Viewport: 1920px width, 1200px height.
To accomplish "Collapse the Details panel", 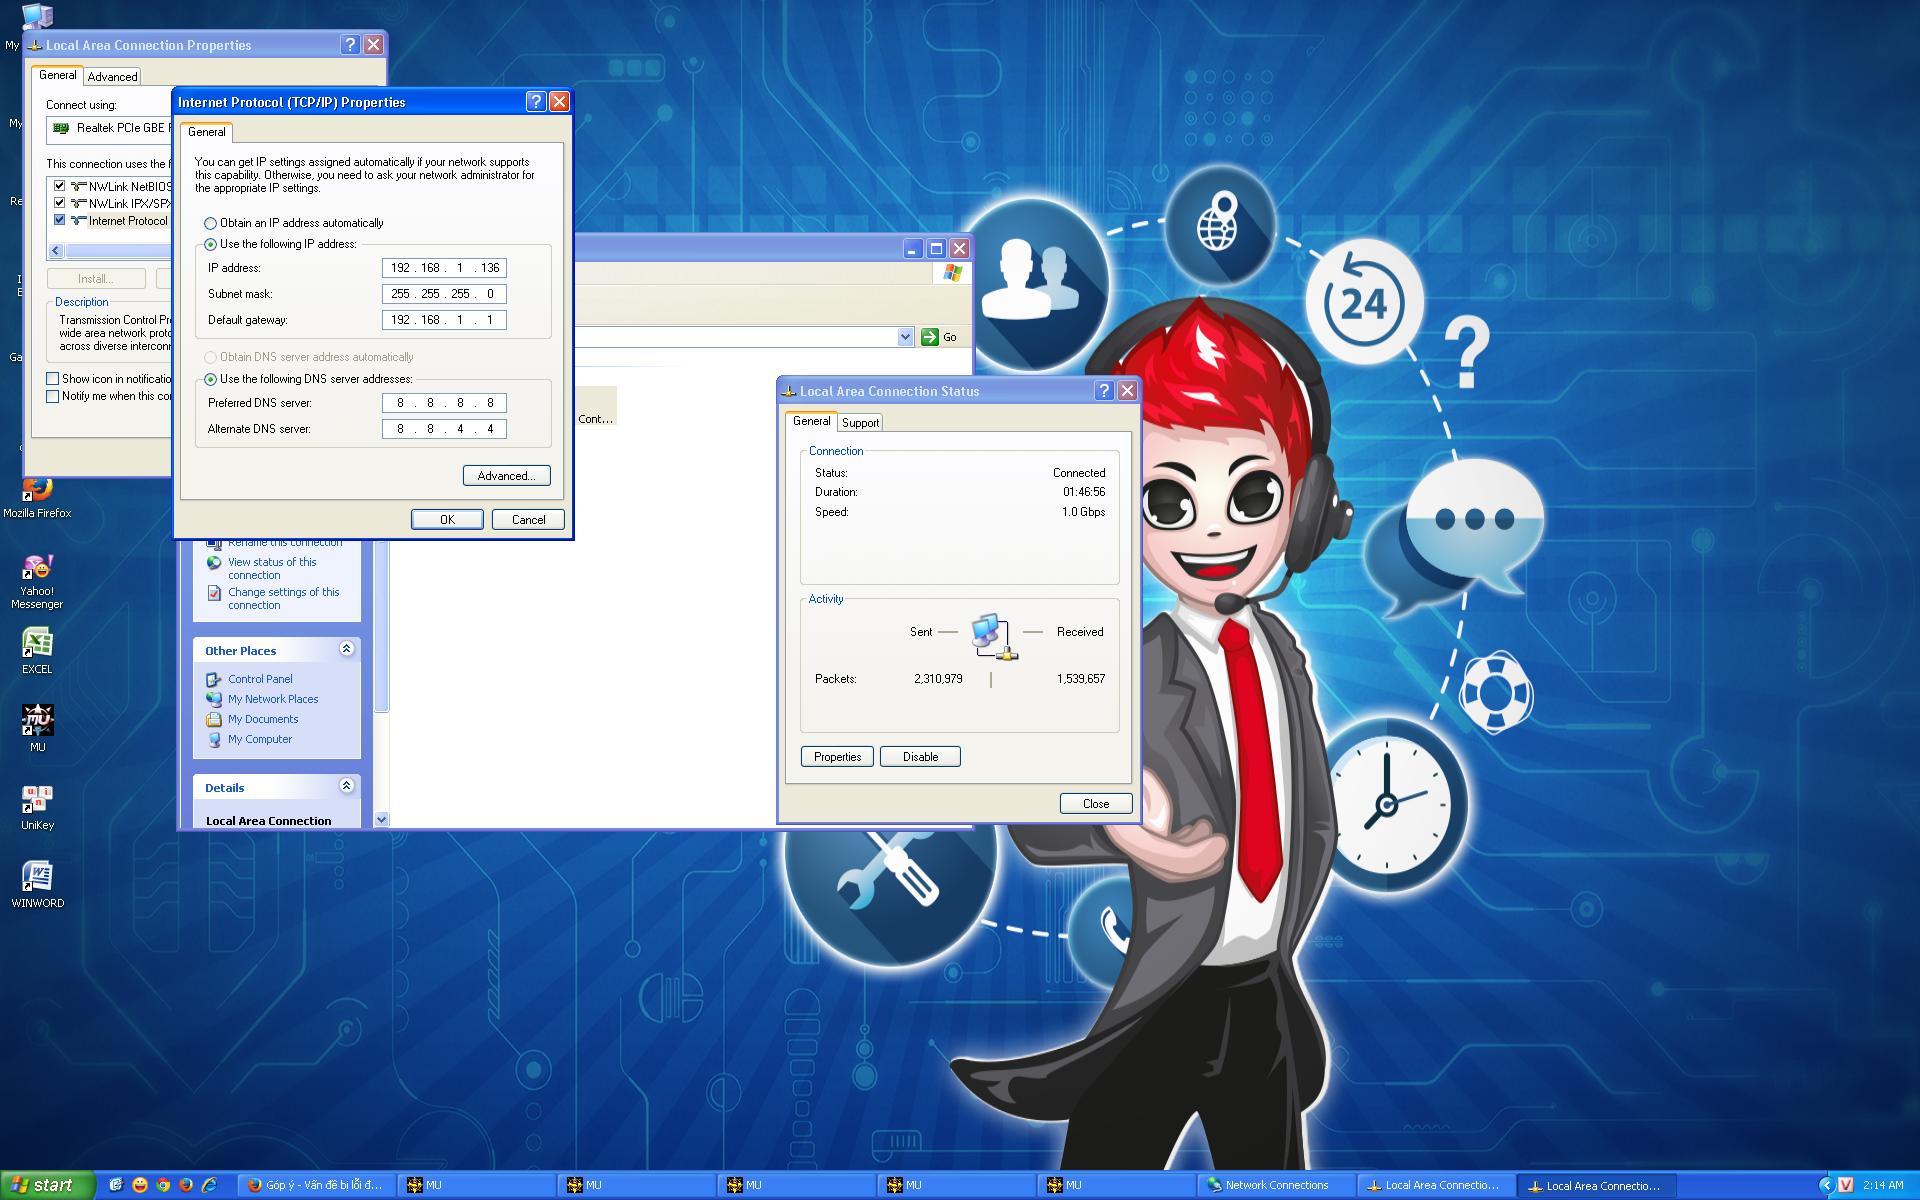I will [346, 786].
